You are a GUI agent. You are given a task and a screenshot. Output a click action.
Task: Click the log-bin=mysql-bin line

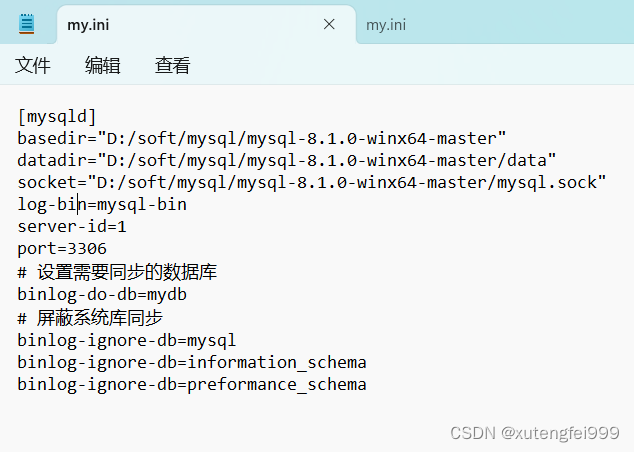pyautogui.click(x=102, y=204)
